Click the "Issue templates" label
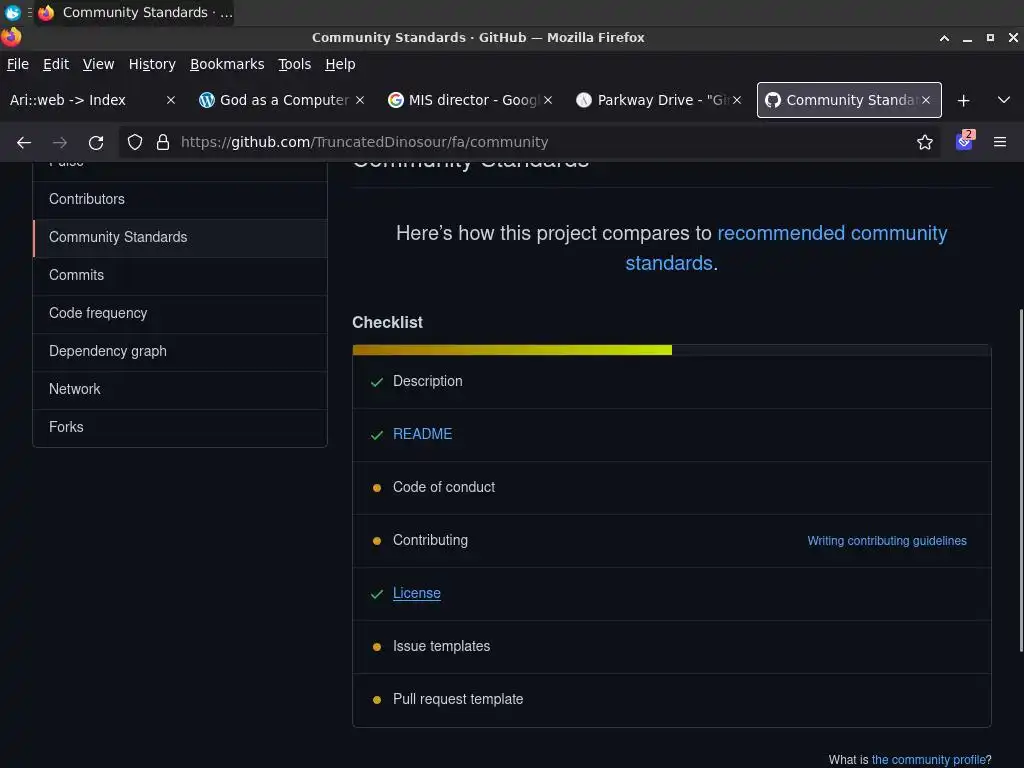The width and height of the screenshot is (1024, 768). pos(441,646)
